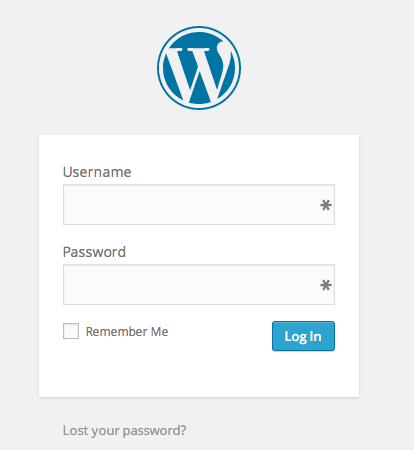Click the Username label
The width and height of the screenshot is (414, 450).
pyautogui.click(x=97, y=172)
